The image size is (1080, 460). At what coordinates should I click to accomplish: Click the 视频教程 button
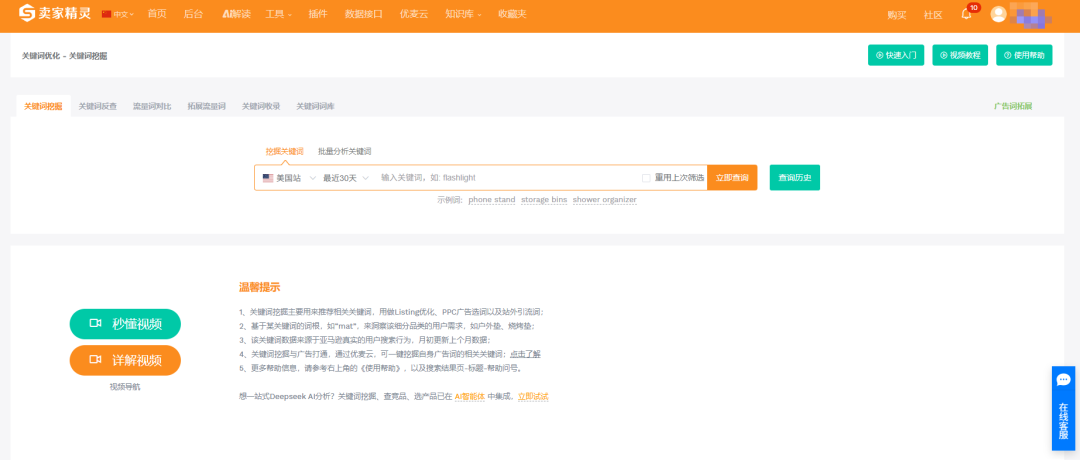point(960,55)
